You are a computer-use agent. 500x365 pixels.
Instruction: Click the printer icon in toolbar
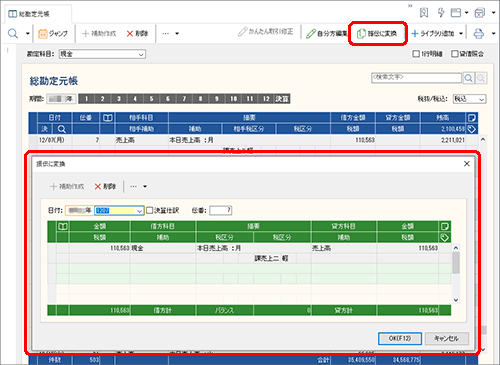(x=479, y=33)
